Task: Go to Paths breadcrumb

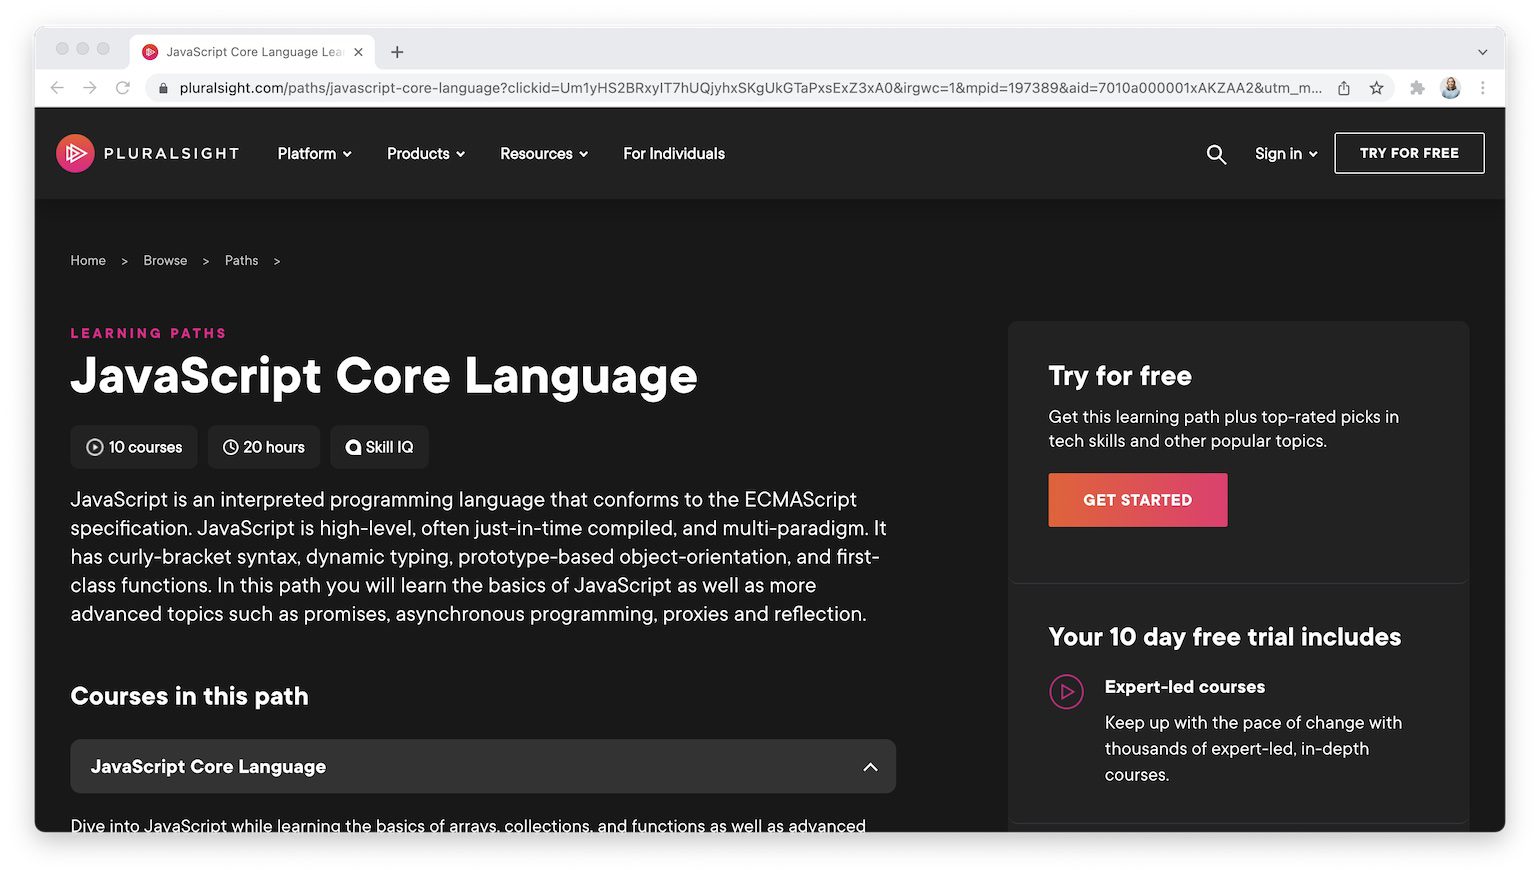Action: 241,260
